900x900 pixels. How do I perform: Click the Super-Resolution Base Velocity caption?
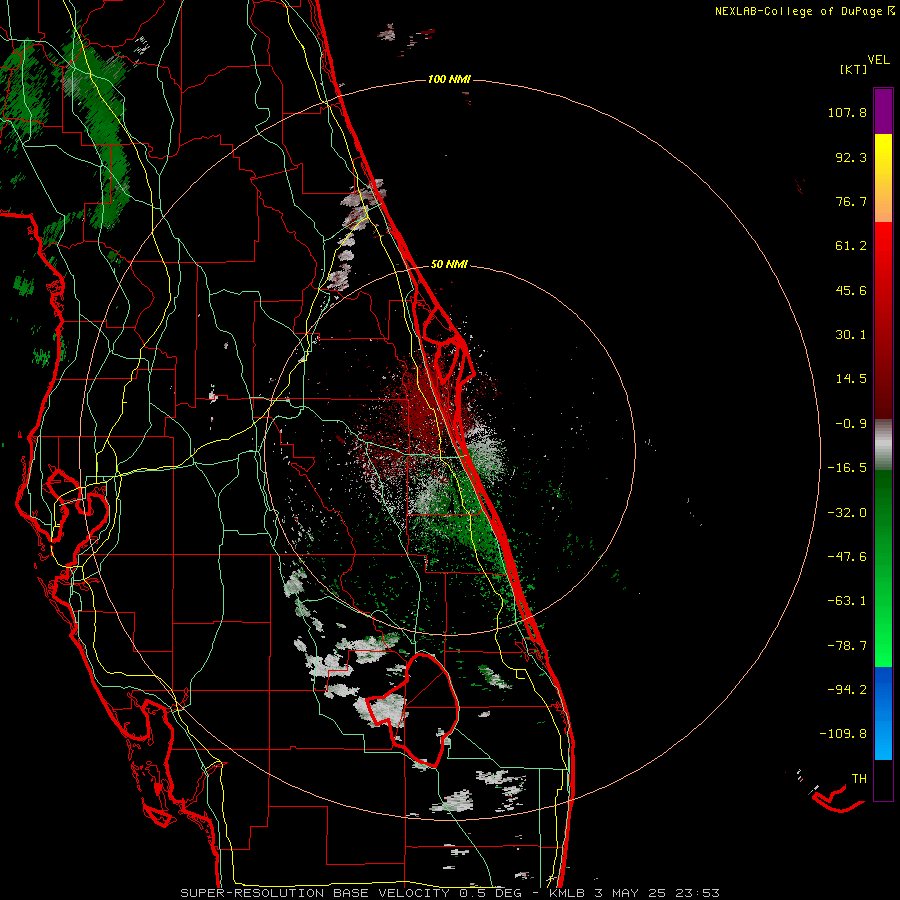tap(450, 893)
